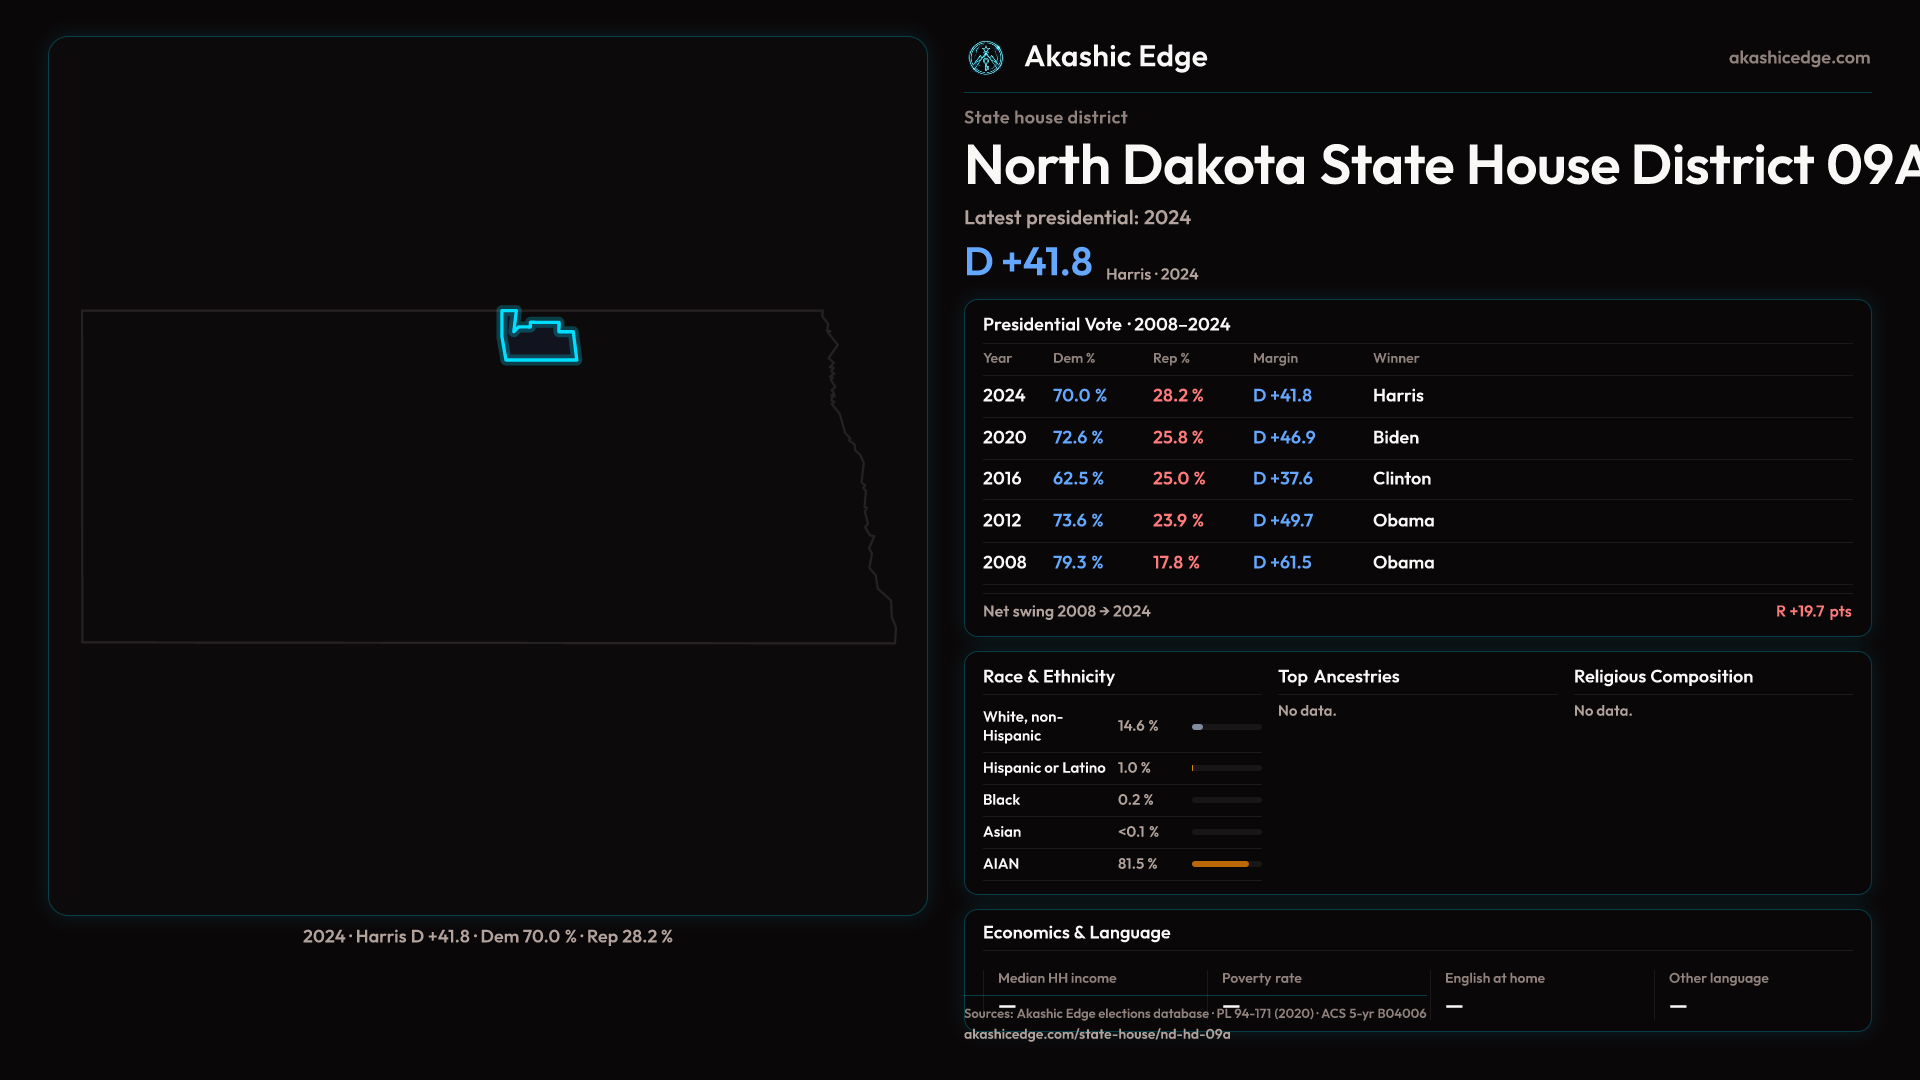Open the state-house/nd-hd-09a URL link
The height and width of the screenshot is (1080, 1920).
click(x=1096, y=1034)
